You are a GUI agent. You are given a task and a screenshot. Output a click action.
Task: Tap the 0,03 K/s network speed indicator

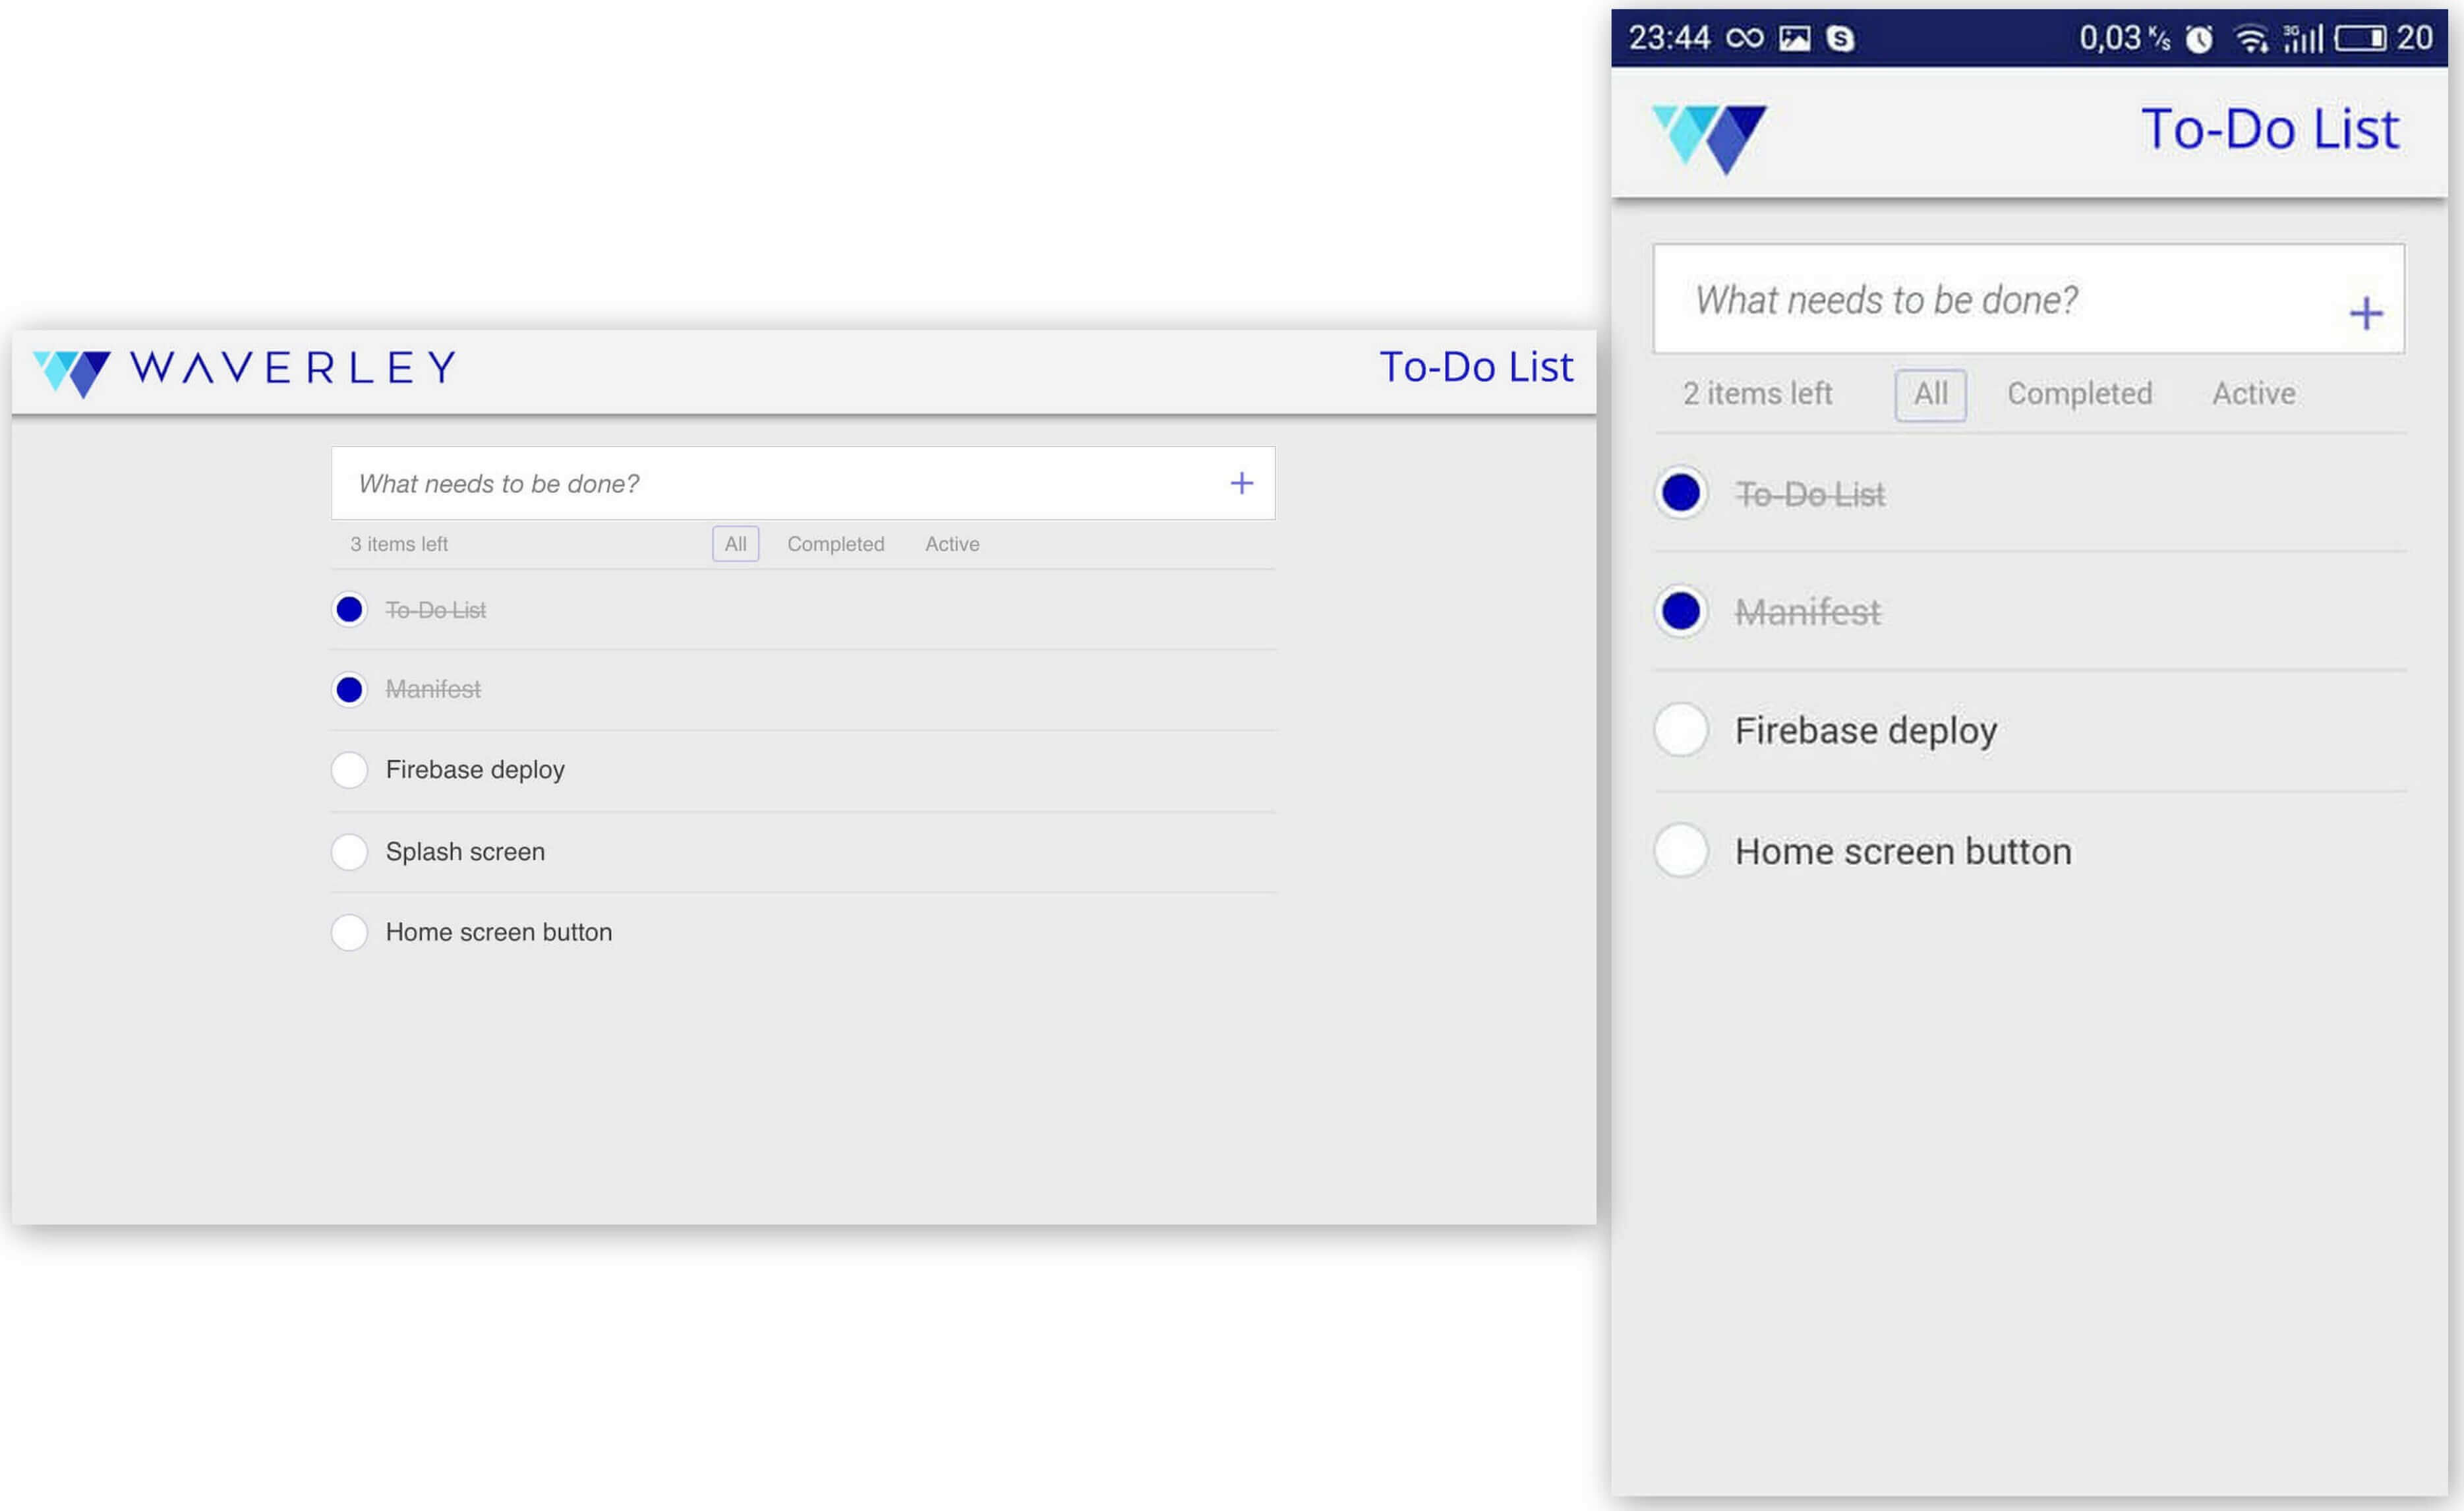coord(2124,39)
